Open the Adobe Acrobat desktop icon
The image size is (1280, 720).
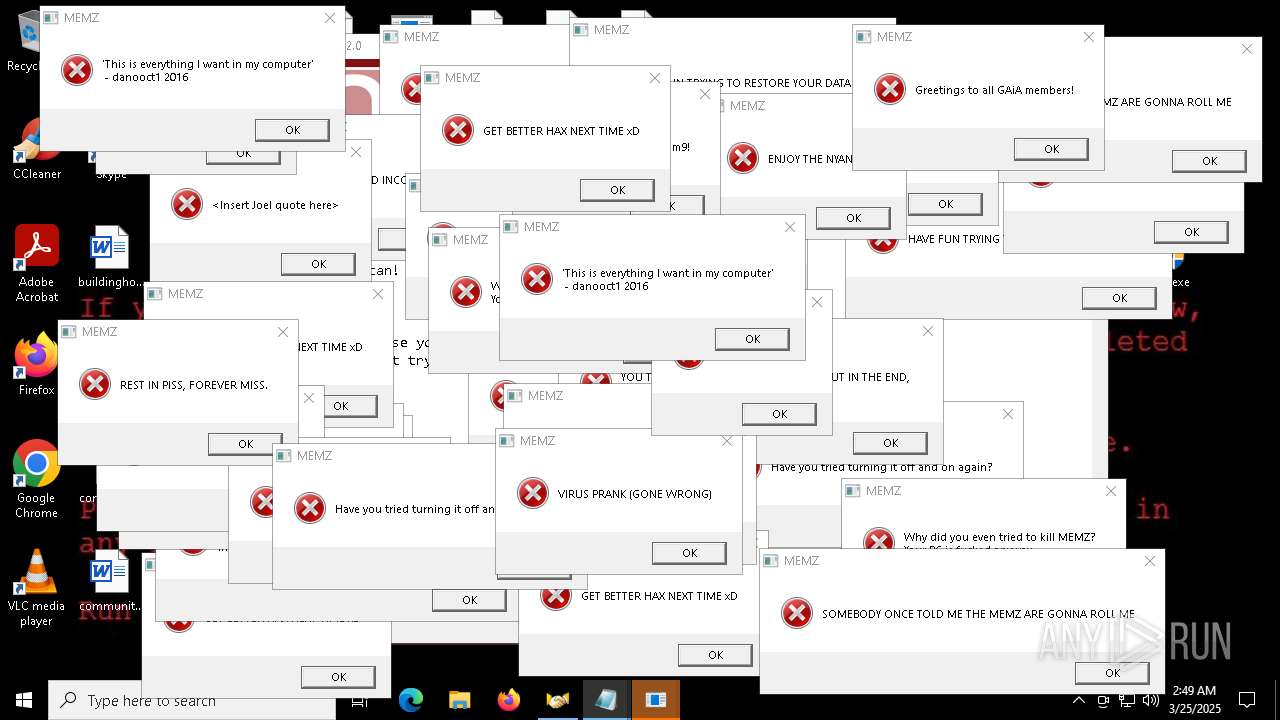(x=37, y=262)
